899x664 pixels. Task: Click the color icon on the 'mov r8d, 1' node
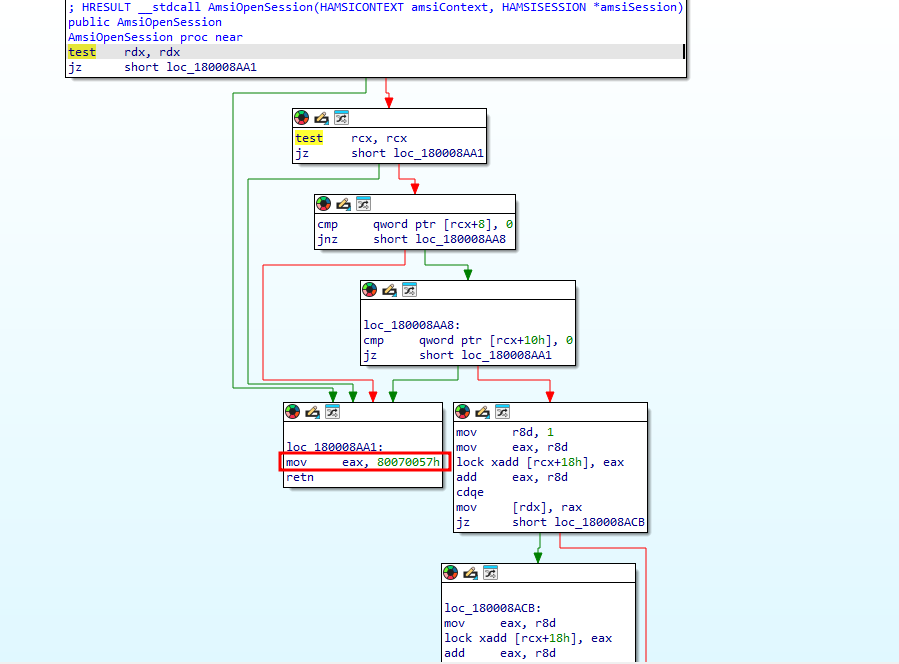click(x=463, y=411)
